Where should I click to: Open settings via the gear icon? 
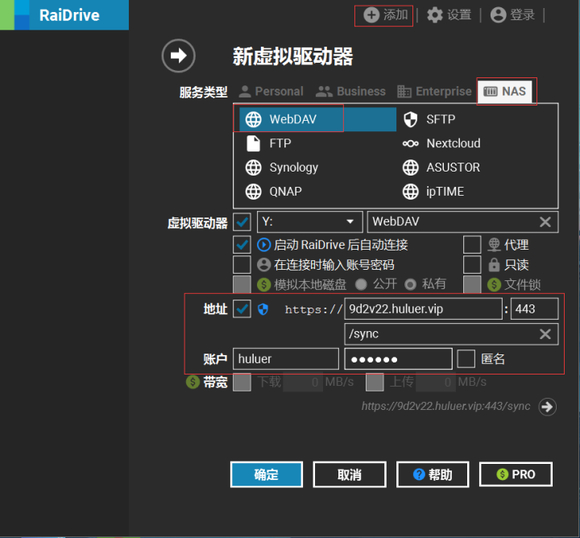[435, 15]
